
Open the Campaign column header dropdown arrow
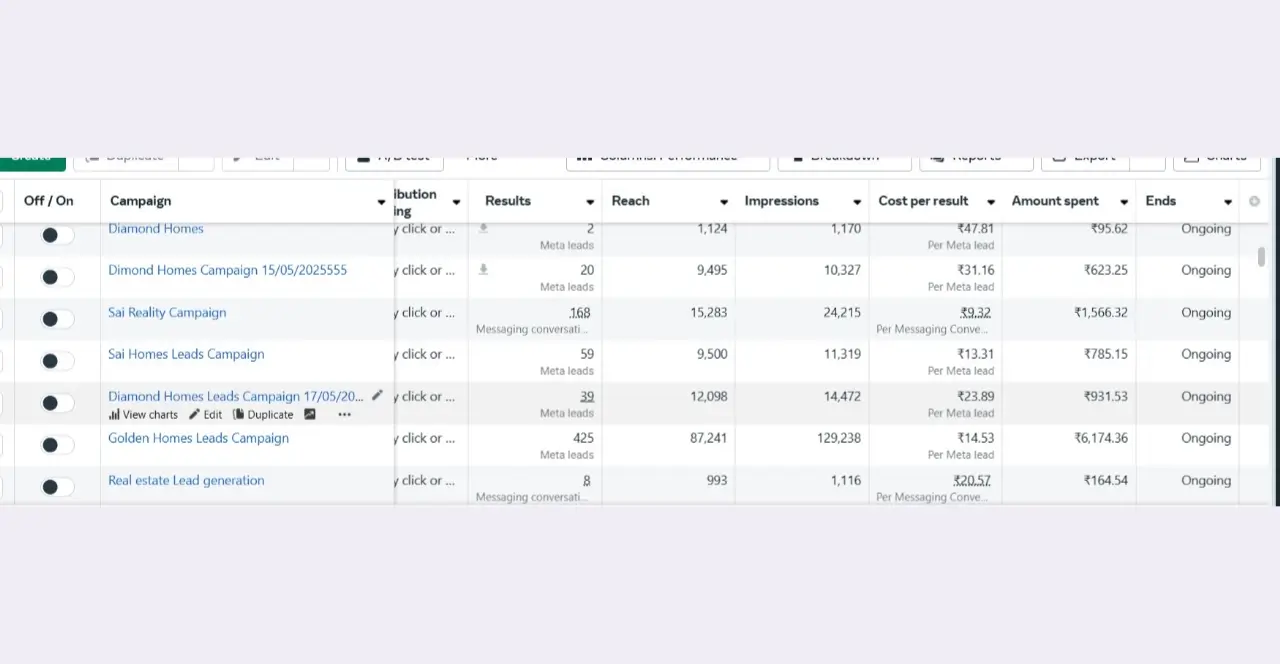tap(381, 202)
